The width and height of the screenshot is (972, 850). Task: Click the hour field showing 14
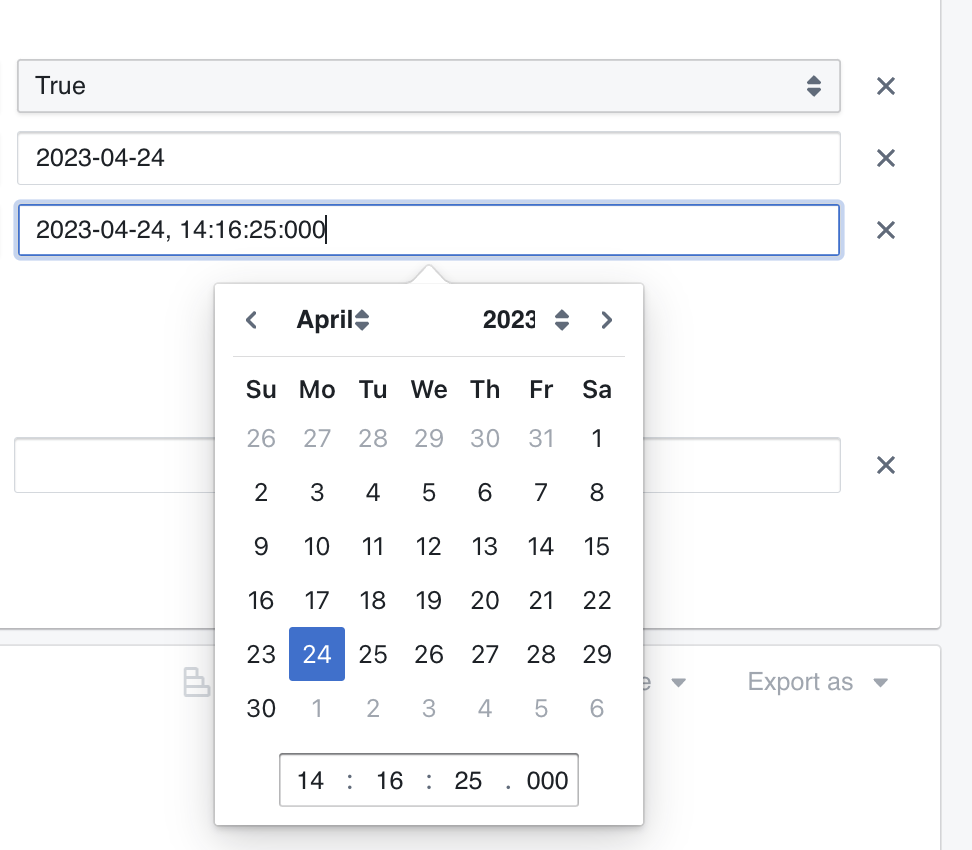(310, 781)
